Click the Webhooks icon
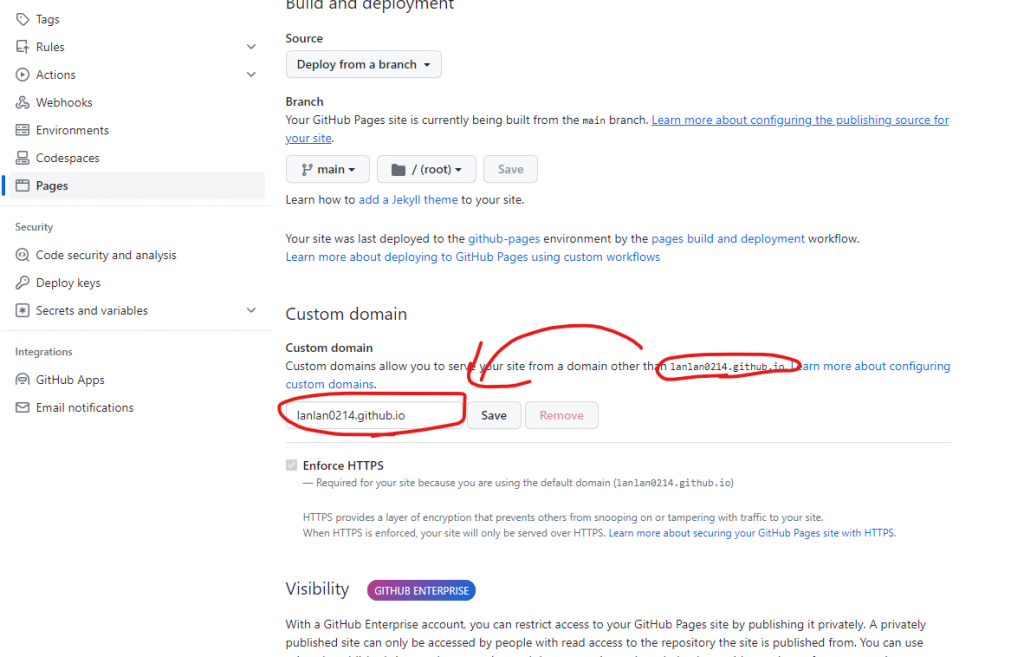The image size is (1024, 657). (22, 103)
